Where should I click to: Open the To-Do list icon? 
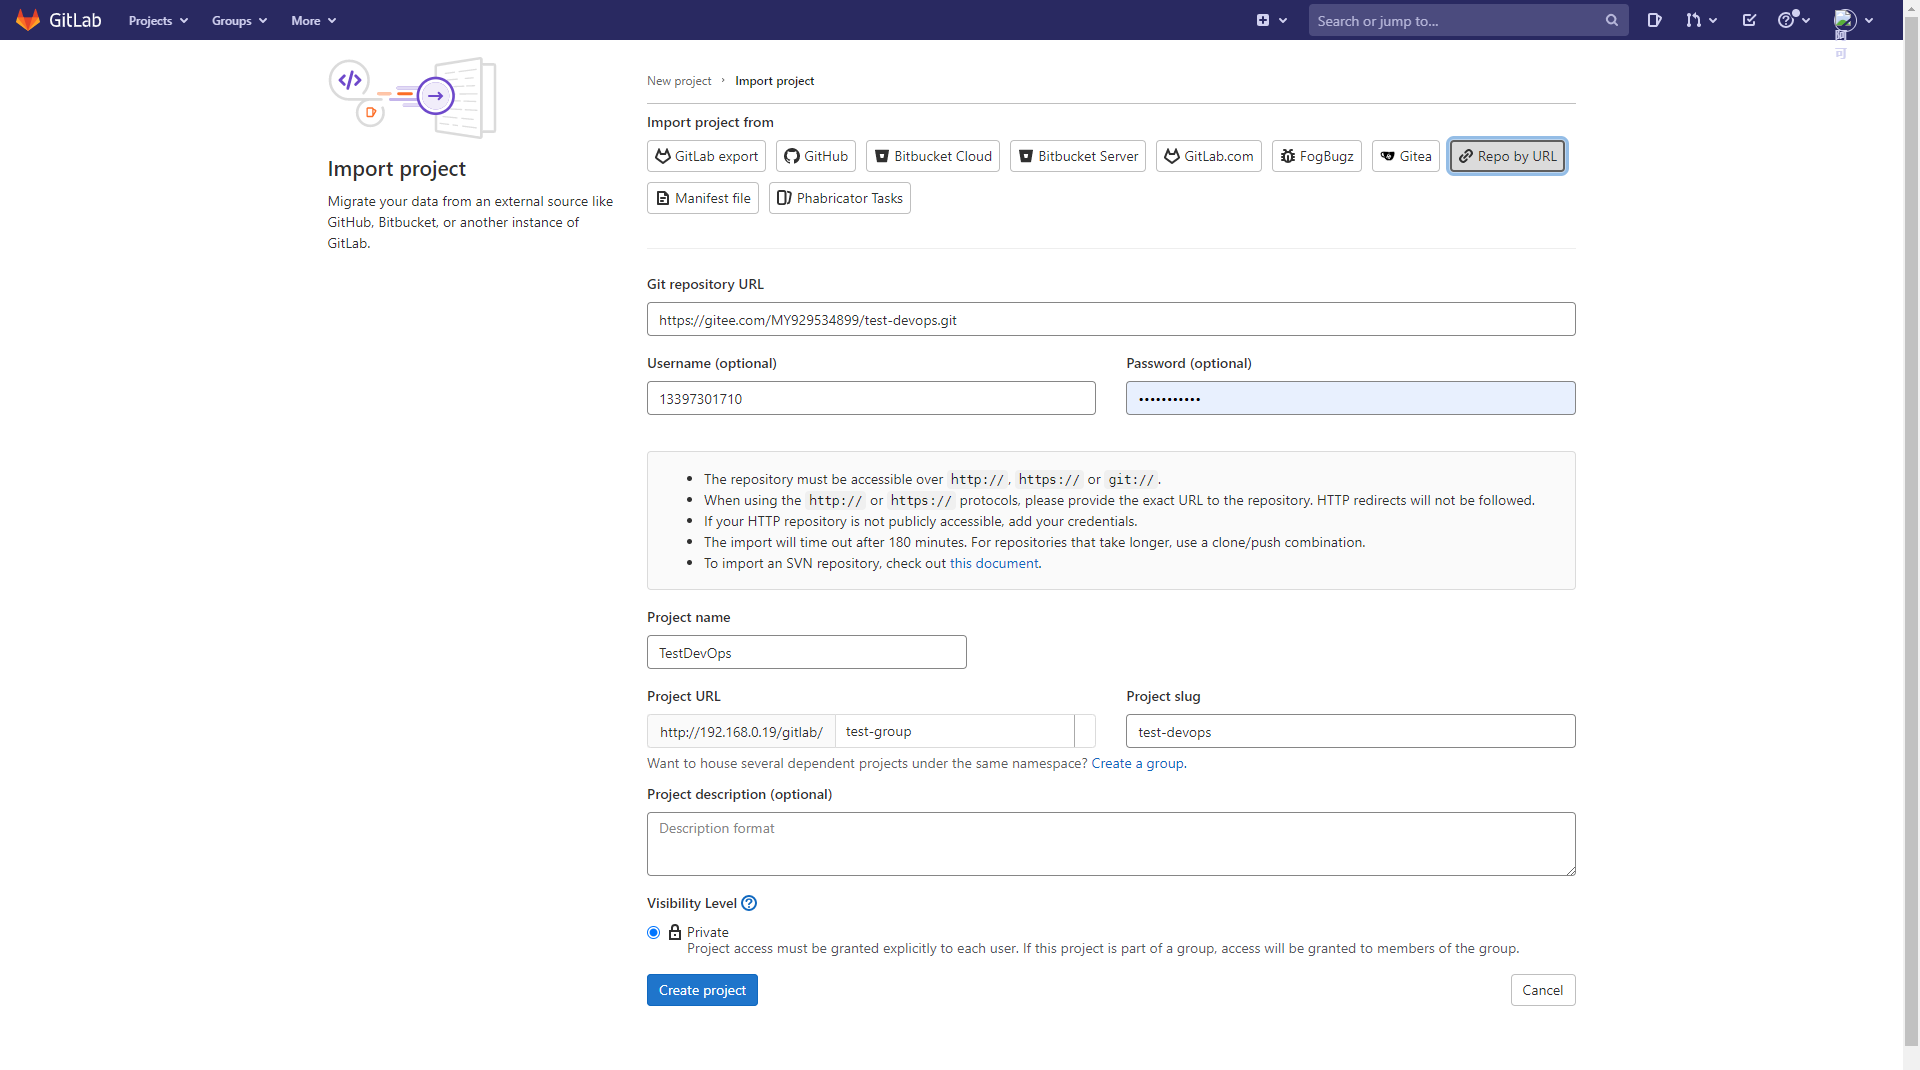(1749, 20)
